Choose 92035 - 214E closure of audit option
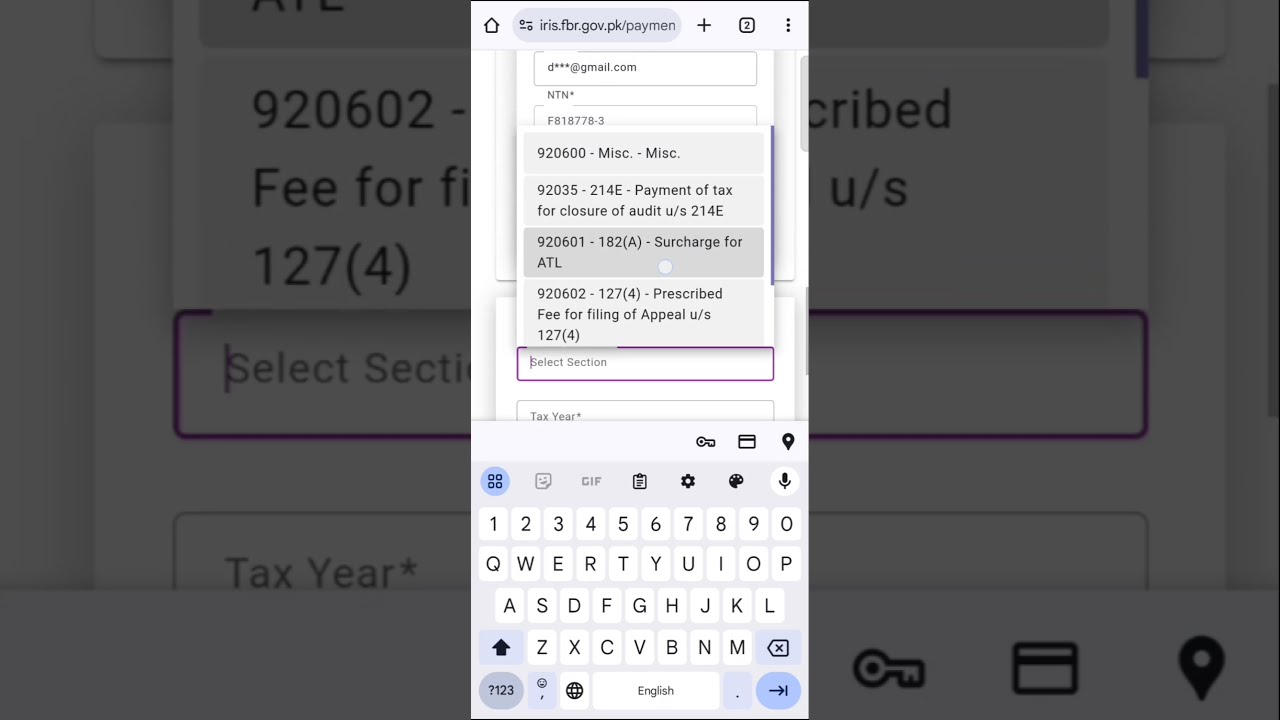Image resolution: width=1280 pixels, height=720 pixels. (x=644, y=200)
